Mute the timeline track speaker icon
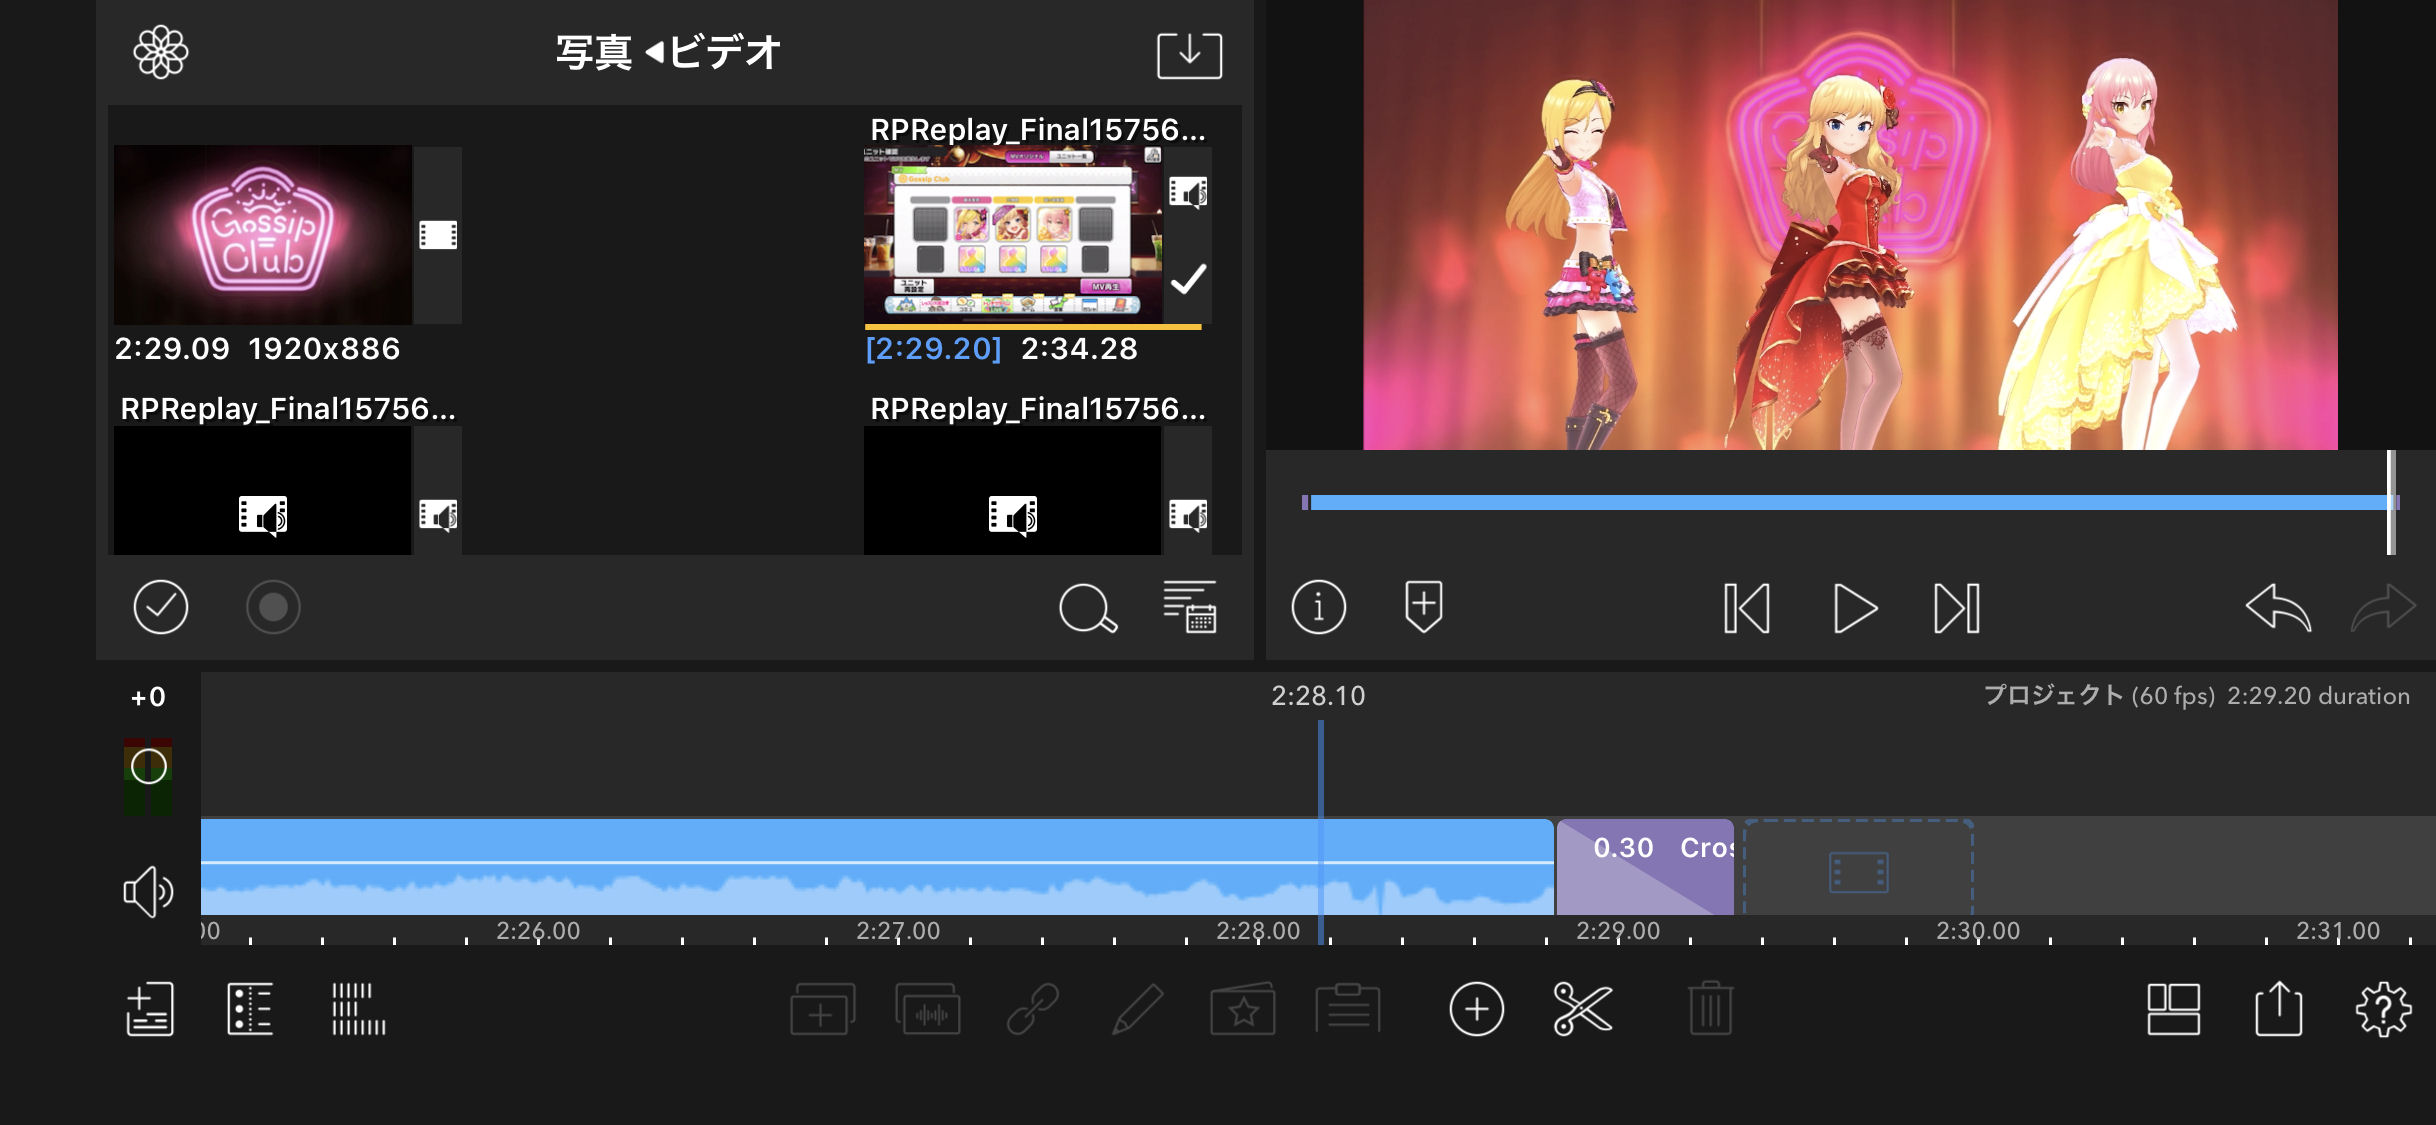 [148, 891]
